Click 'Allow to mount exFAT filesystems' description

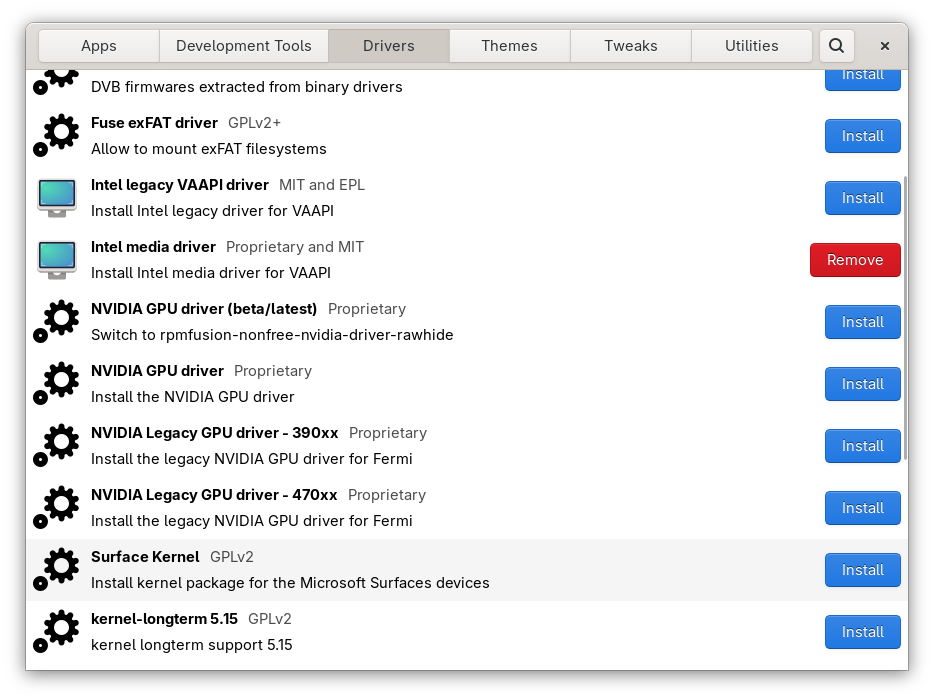coord(208,149)
